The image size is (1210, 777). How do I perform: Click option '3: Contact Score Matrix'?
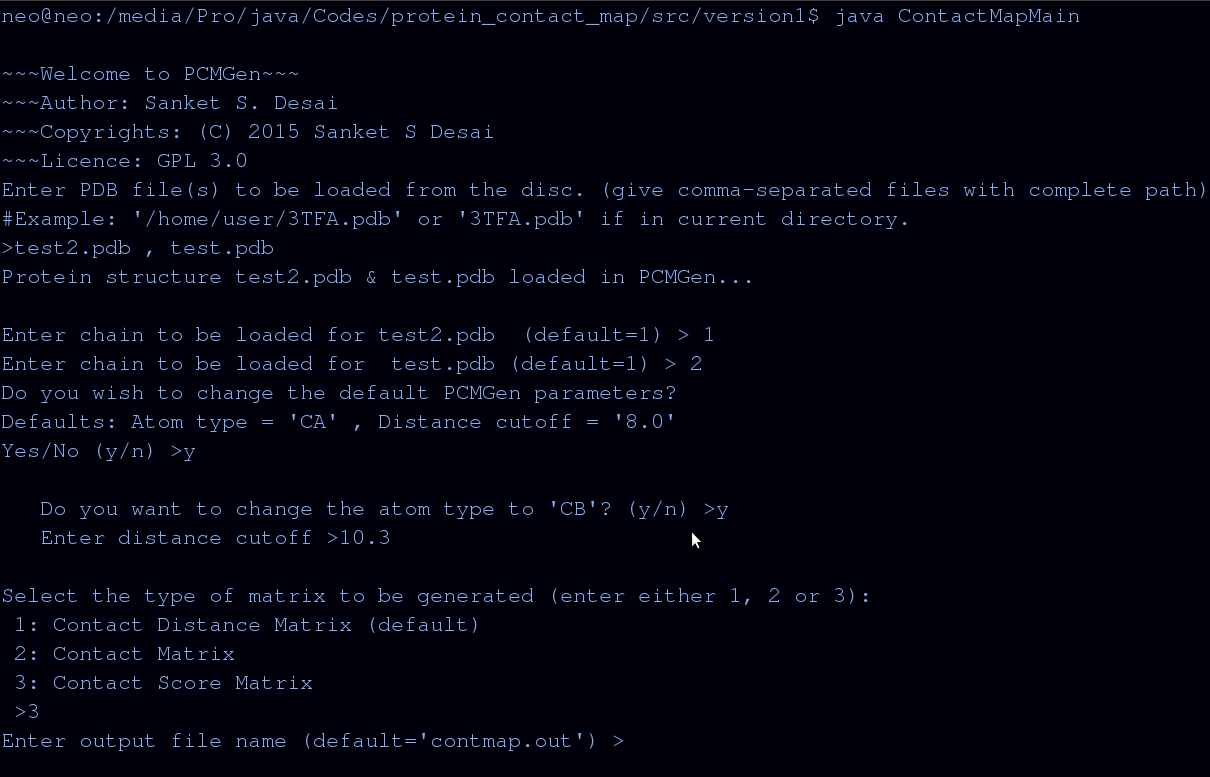tap(163, 683)
